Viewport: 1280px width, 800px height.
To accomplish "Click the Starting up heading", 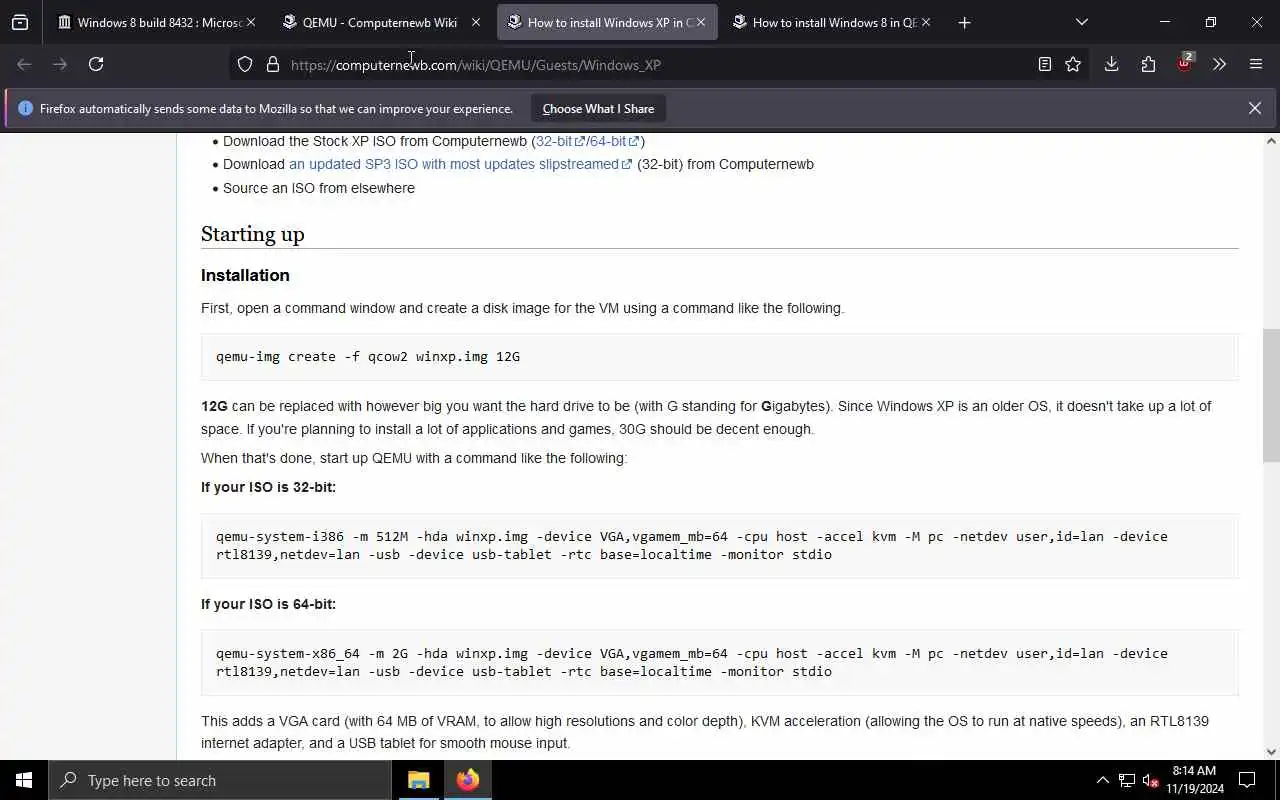I will click(x=252, y=234).
